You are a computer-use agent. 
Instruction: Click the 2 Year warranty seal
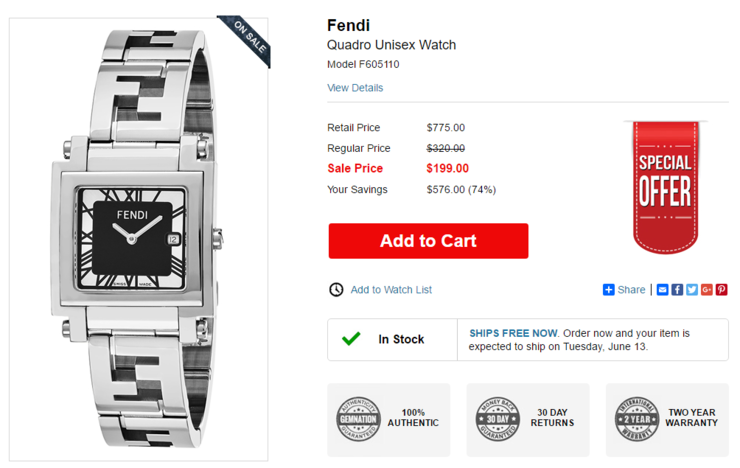(x=636, y=418)
